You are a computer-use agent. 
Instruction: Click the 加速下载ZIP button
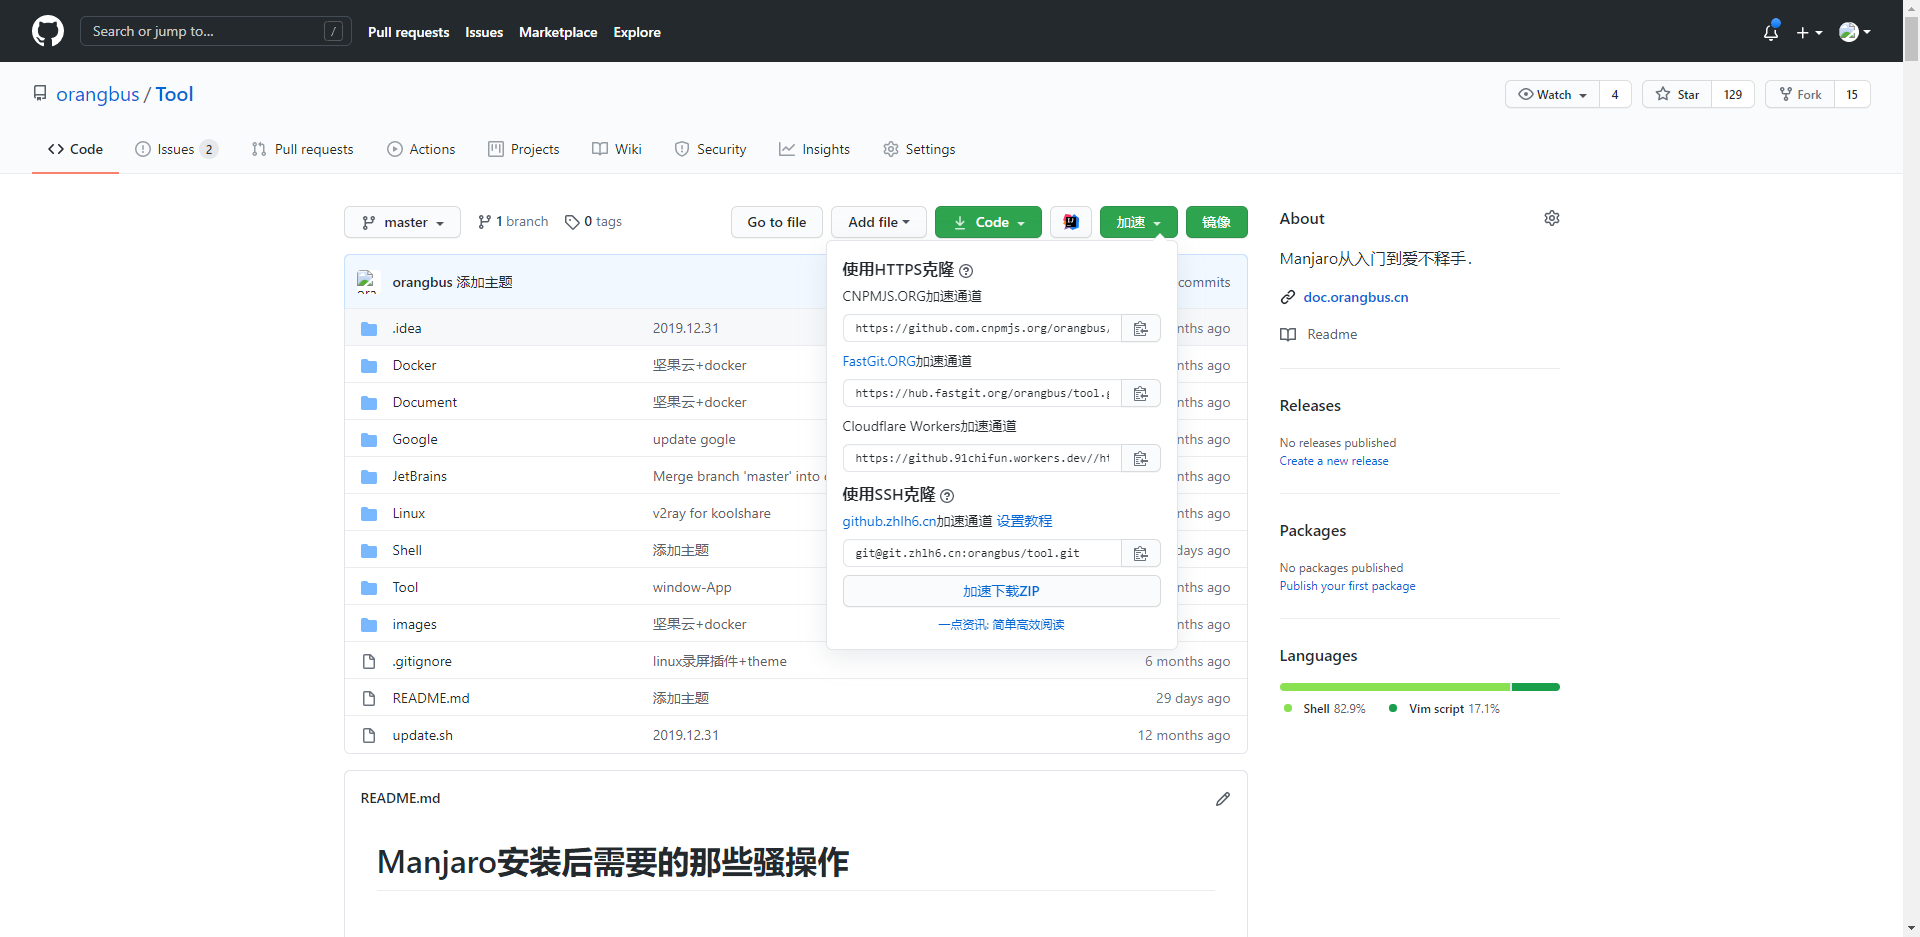click(1001, 591)
